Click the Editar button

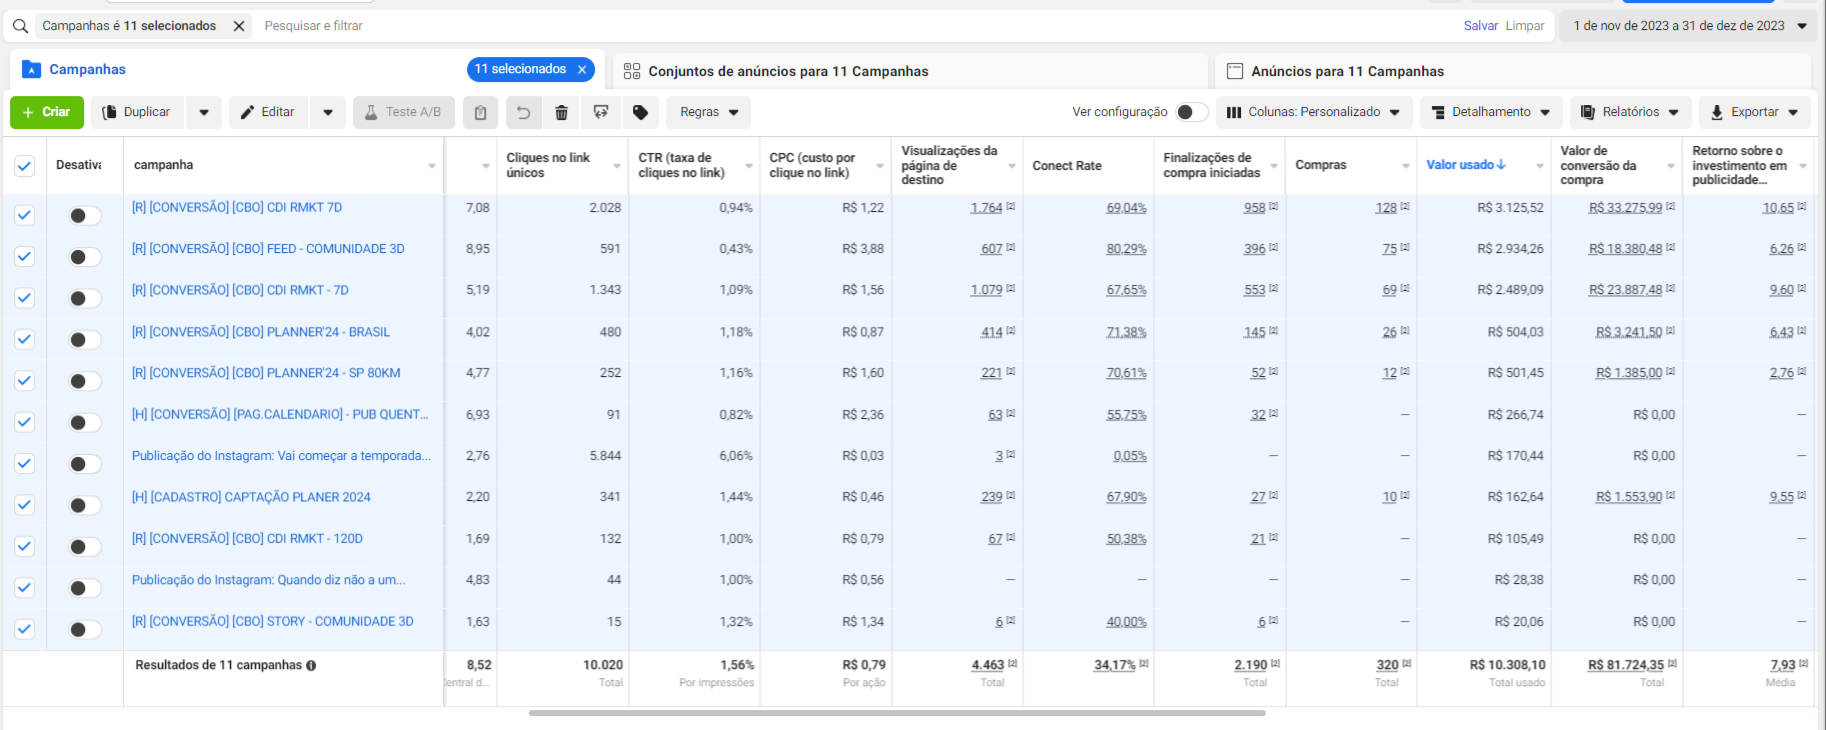(x=268, y=112)
